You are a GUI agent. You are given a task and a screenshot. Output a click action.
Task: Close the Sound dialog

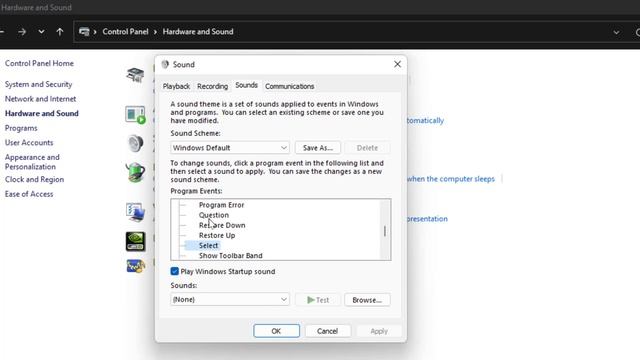point(397,64)
